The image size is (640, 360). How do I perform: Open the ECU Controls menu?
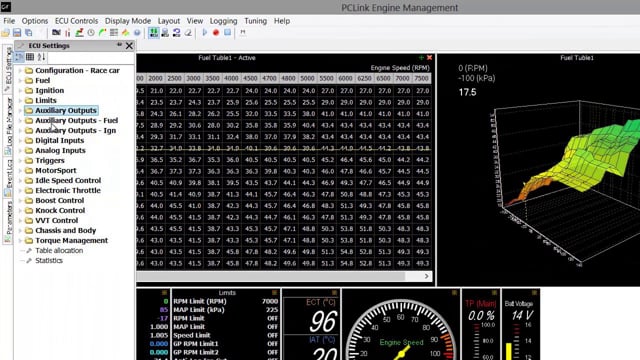pyautogui.click(x=76, y=21)
